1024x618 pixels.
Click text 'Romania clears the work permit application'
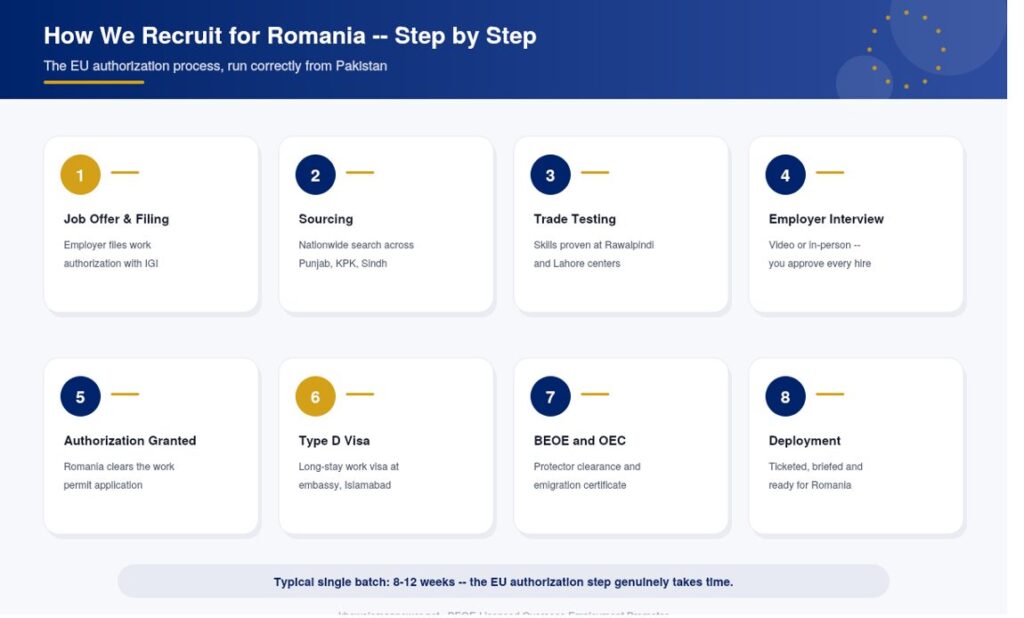(119, 476)
